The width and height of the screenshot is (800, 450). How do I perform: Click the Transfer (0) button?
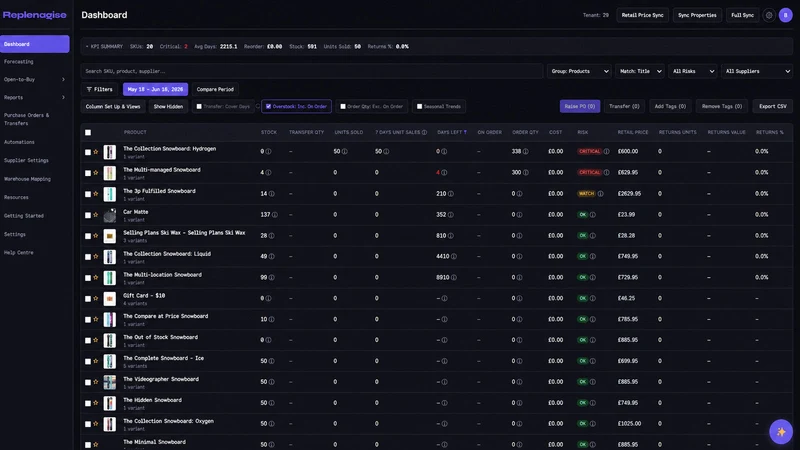click(624, 107)
